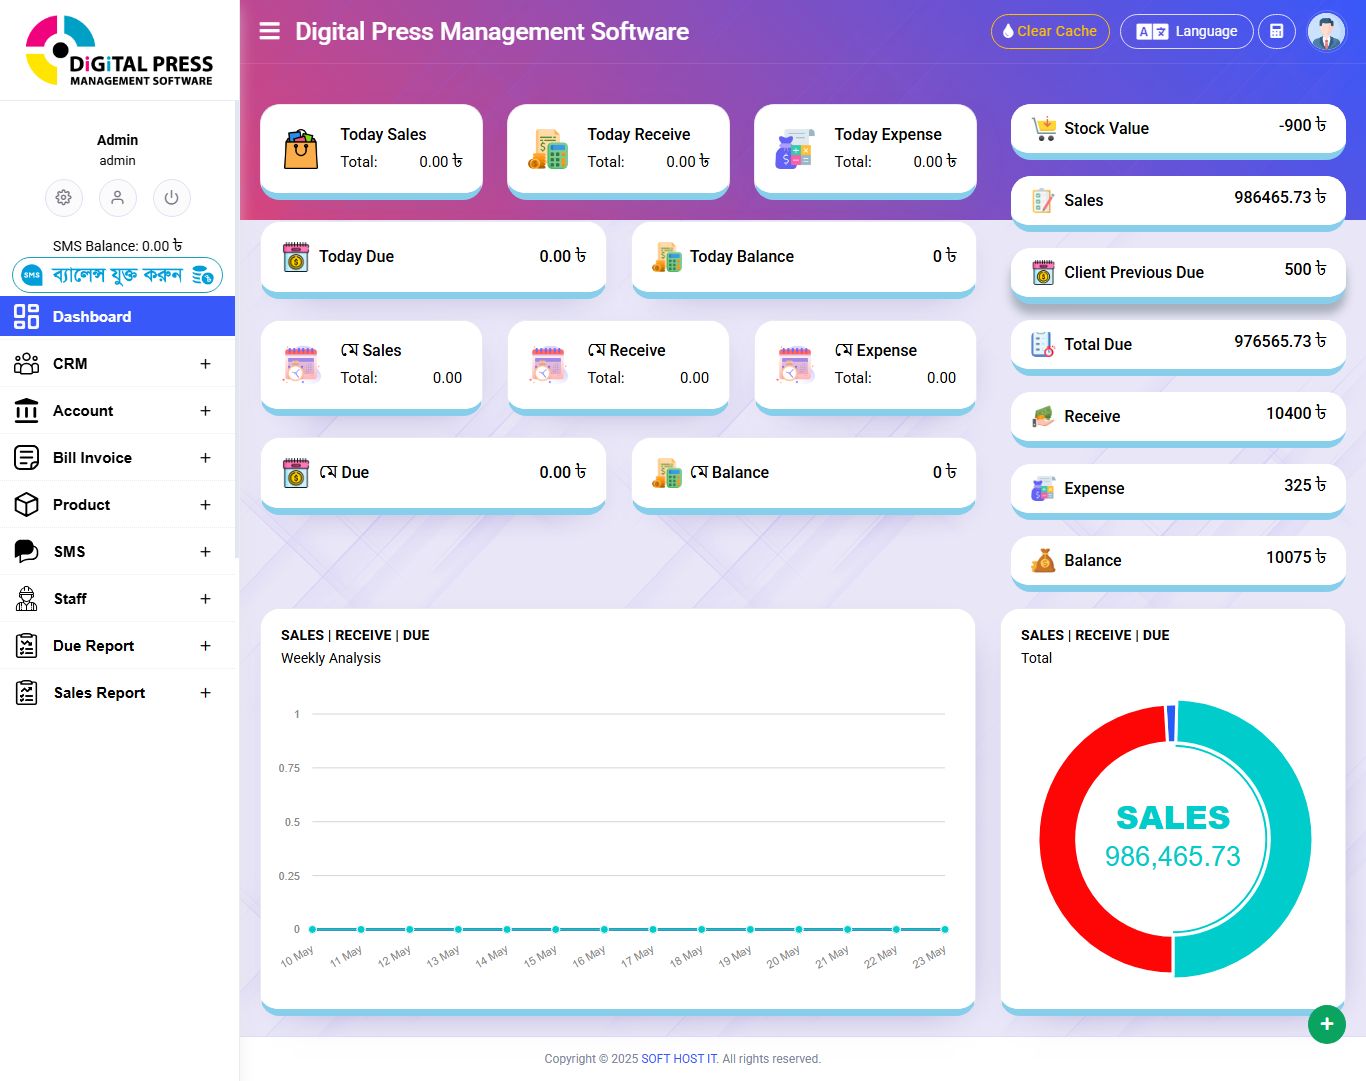Viewport: 1366px width, 1081px height.
Task: Open the SOFT HOST IT footer link
Action: pyautogui.click(x=679, y=1058)
